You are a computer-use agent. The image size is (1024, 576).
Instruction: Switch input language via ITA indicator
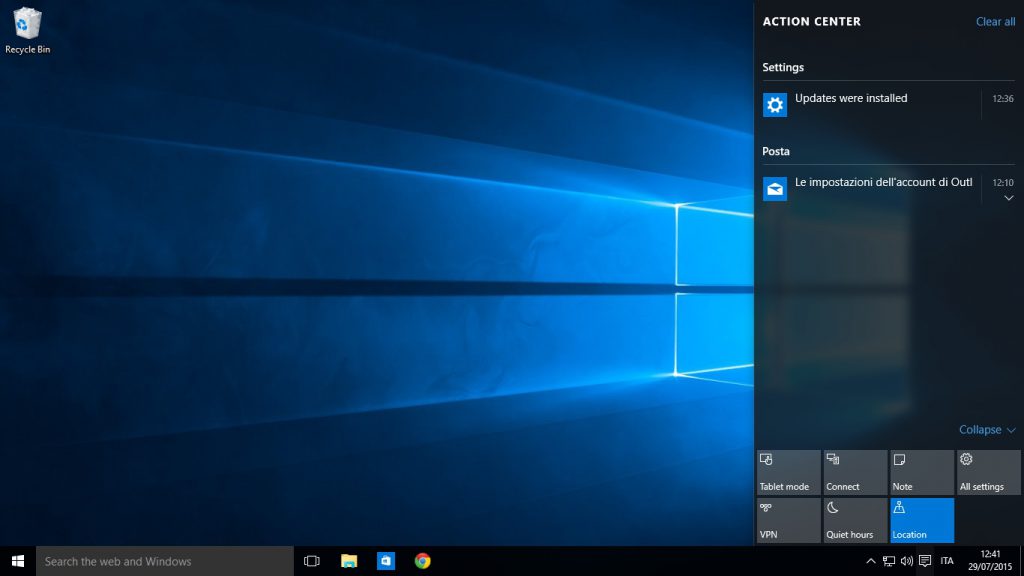[947, 561]
